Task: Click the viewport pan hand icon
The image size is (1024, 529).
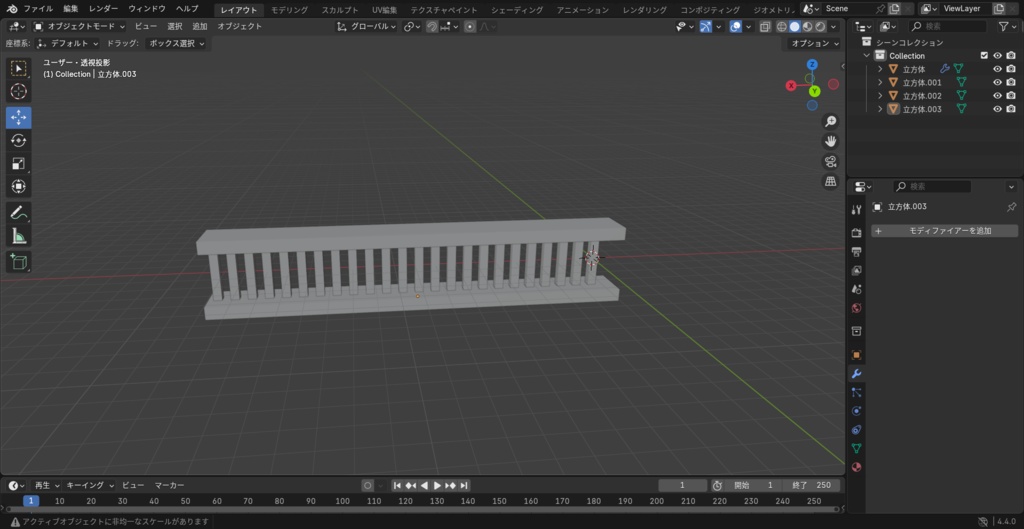Action: 831,141
